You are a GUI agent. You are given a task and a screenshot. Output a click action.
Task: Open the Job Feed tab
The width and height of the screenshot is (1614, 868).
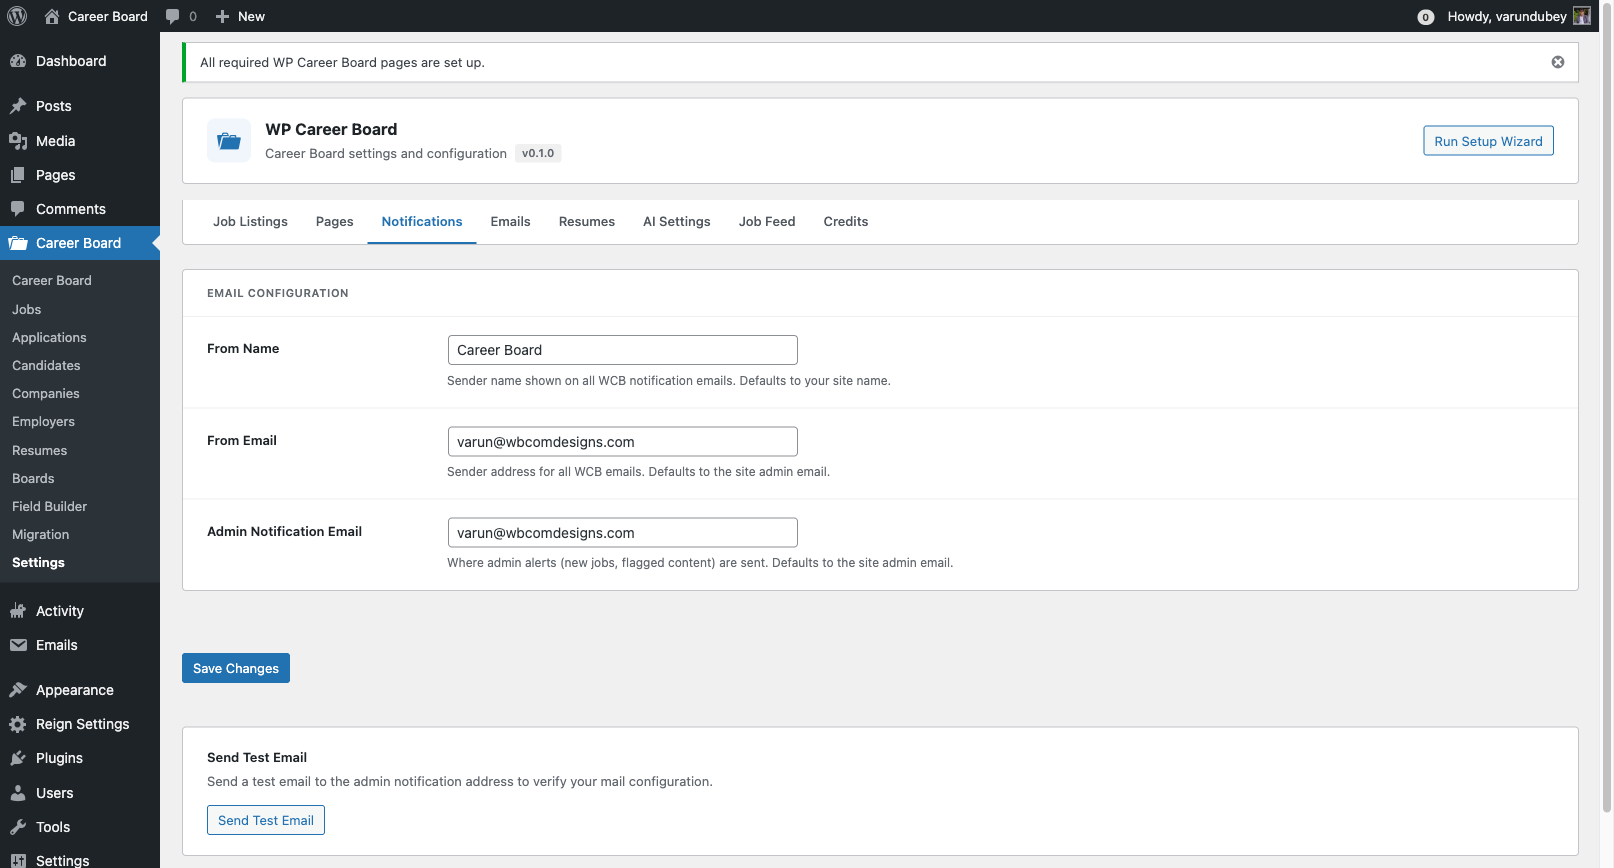[x=767, y=222]
